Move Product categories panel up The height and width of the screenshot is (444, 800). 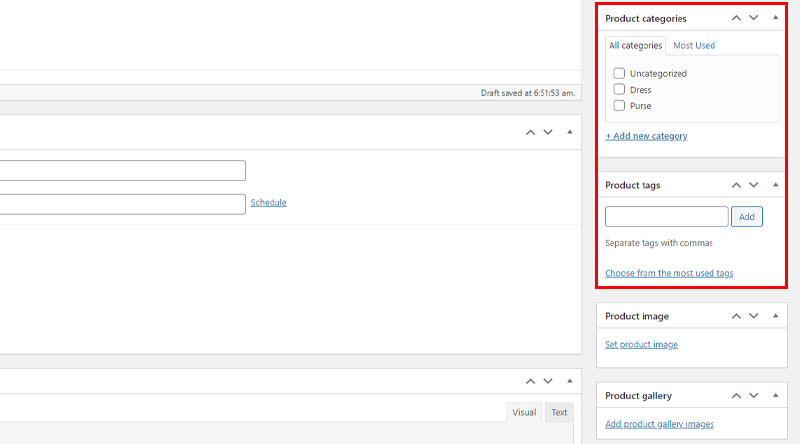736,18
